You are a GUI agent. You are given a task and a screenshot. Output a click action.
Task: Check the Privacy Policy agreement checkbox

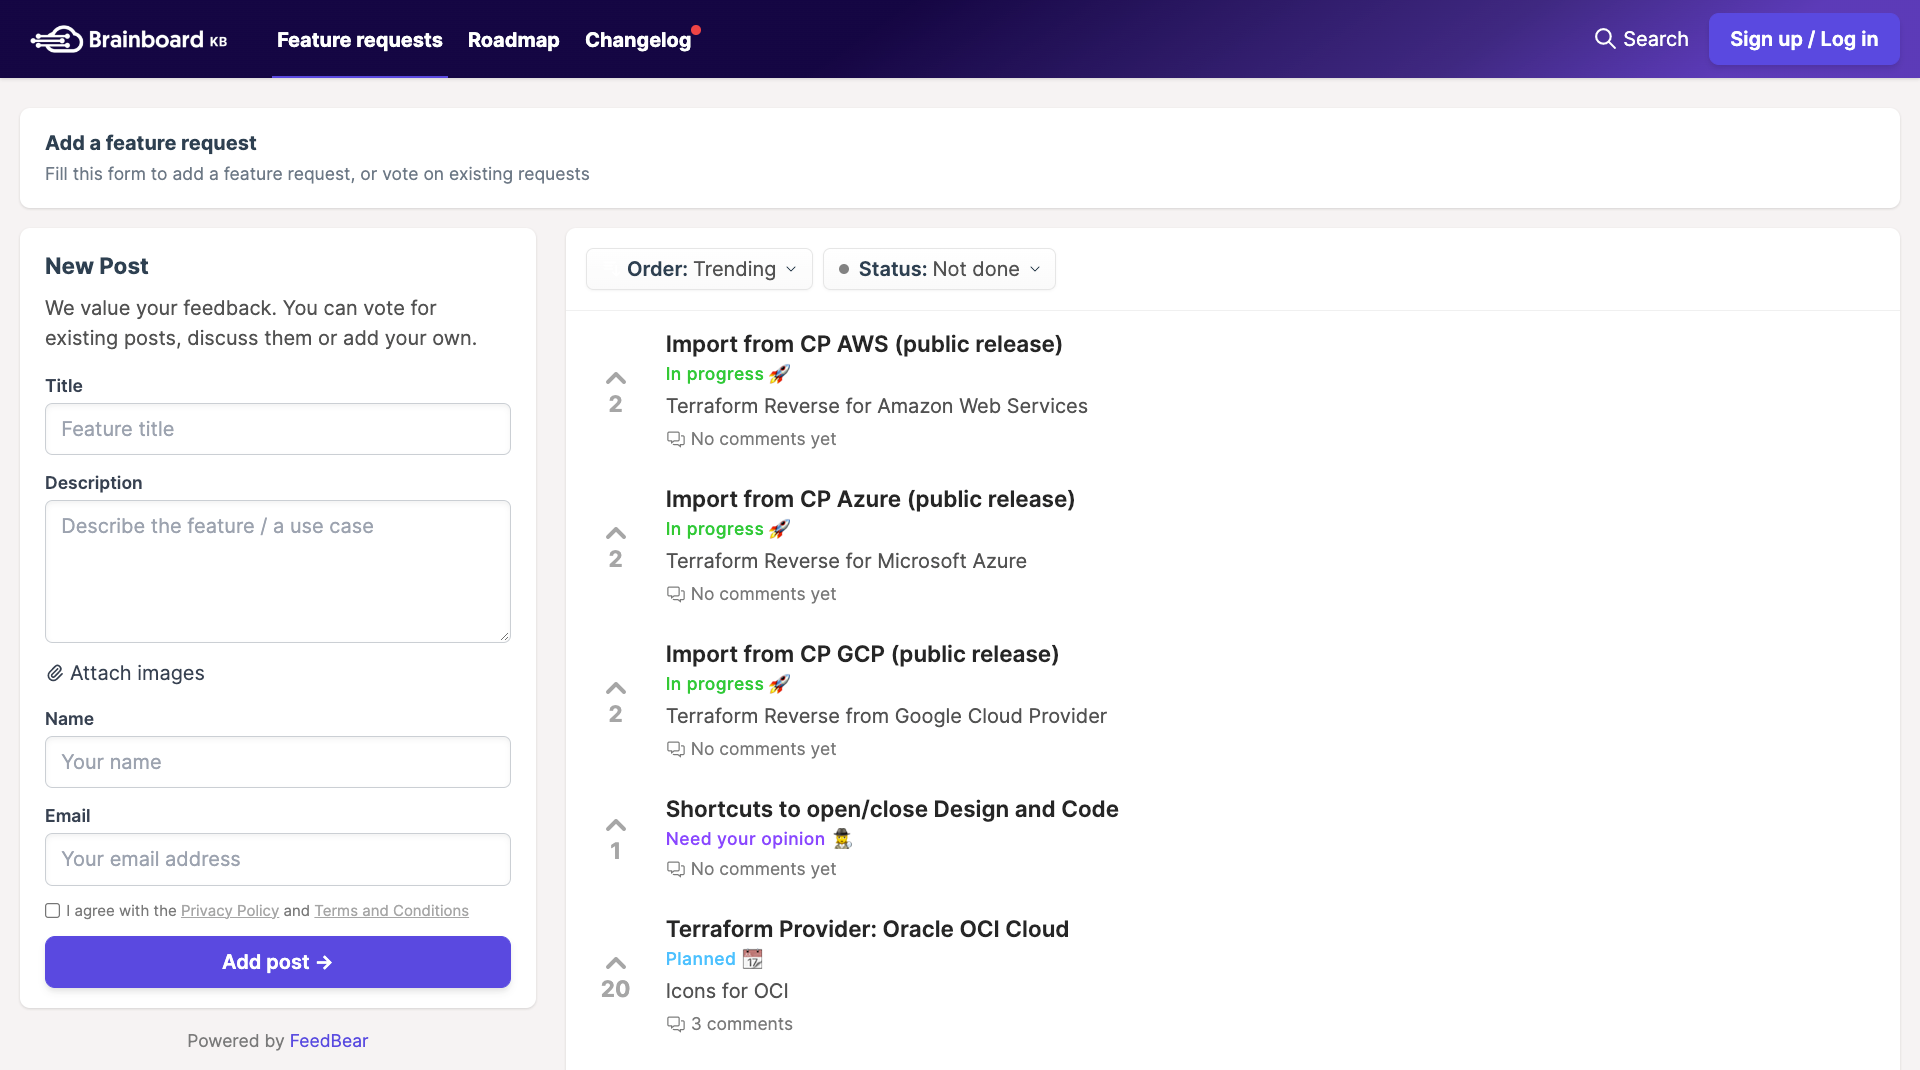click(52, 910)
